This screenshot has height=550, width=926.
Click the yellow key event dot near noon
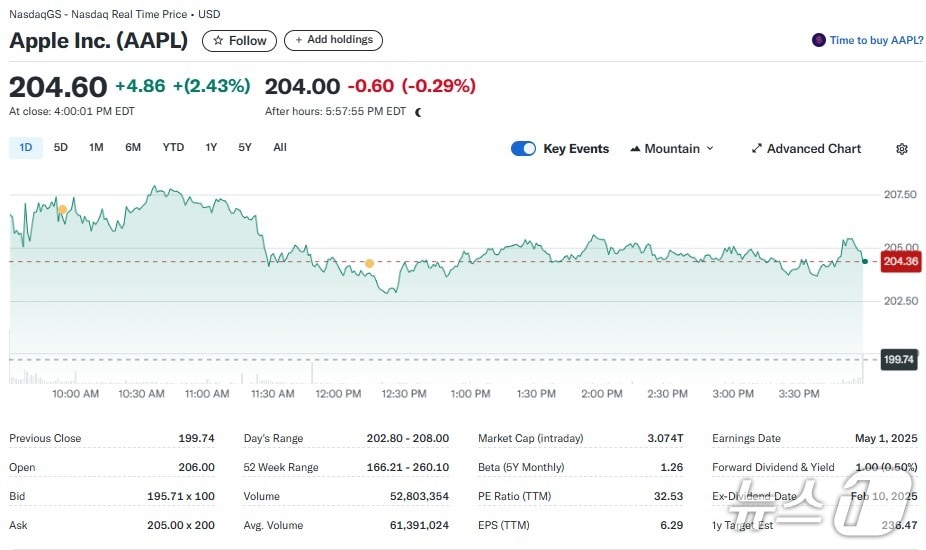point(369,263)
